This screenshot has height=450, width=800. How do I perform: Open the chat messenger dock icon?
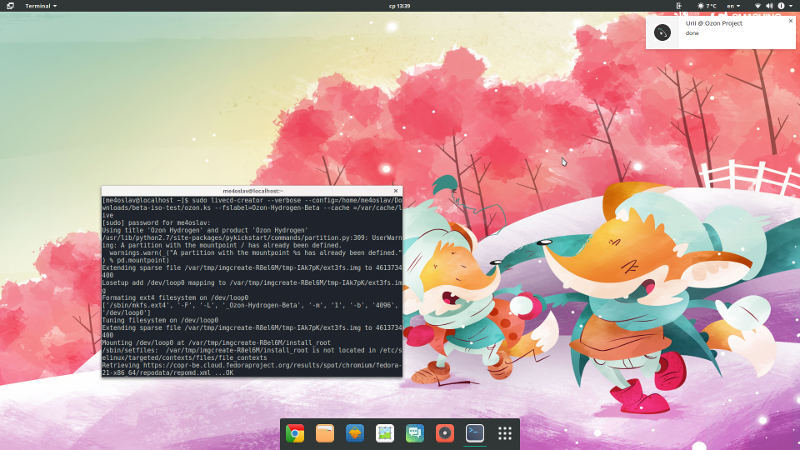[x=415, y=433]
